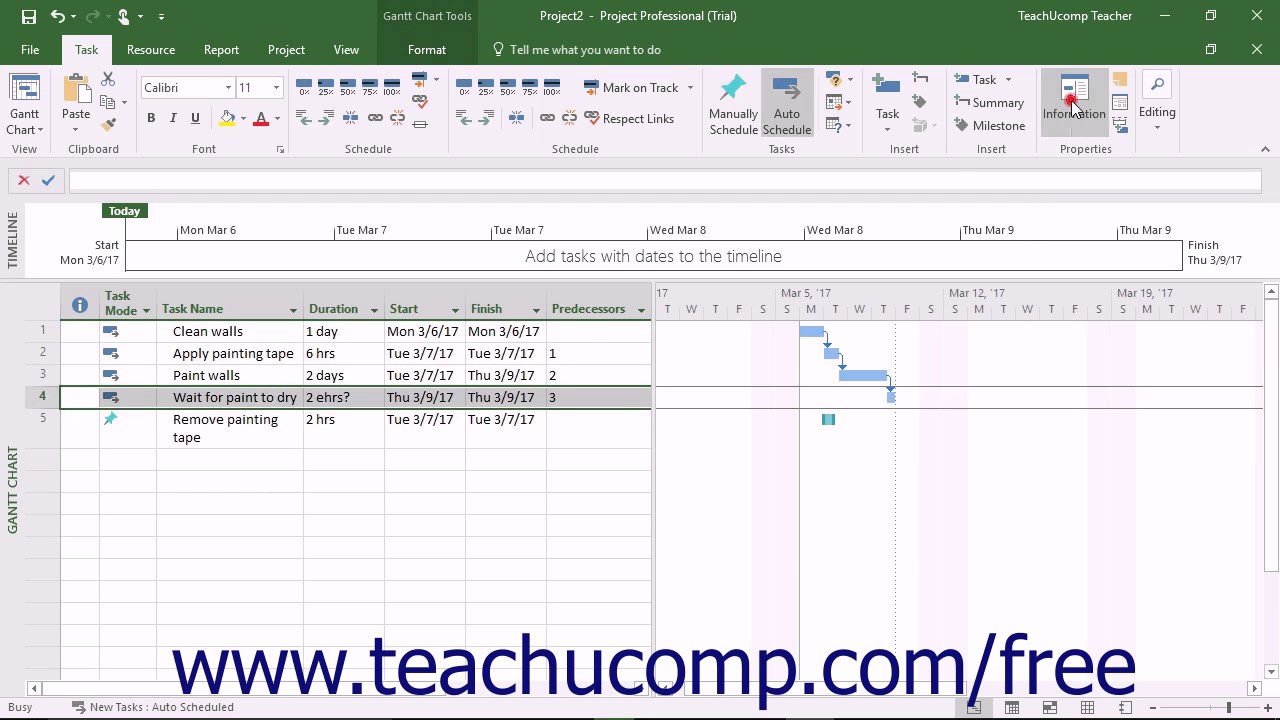This screenshot has width=1280, height=720.
Task: Select the Format Painter brush
Action: point(108,125)
